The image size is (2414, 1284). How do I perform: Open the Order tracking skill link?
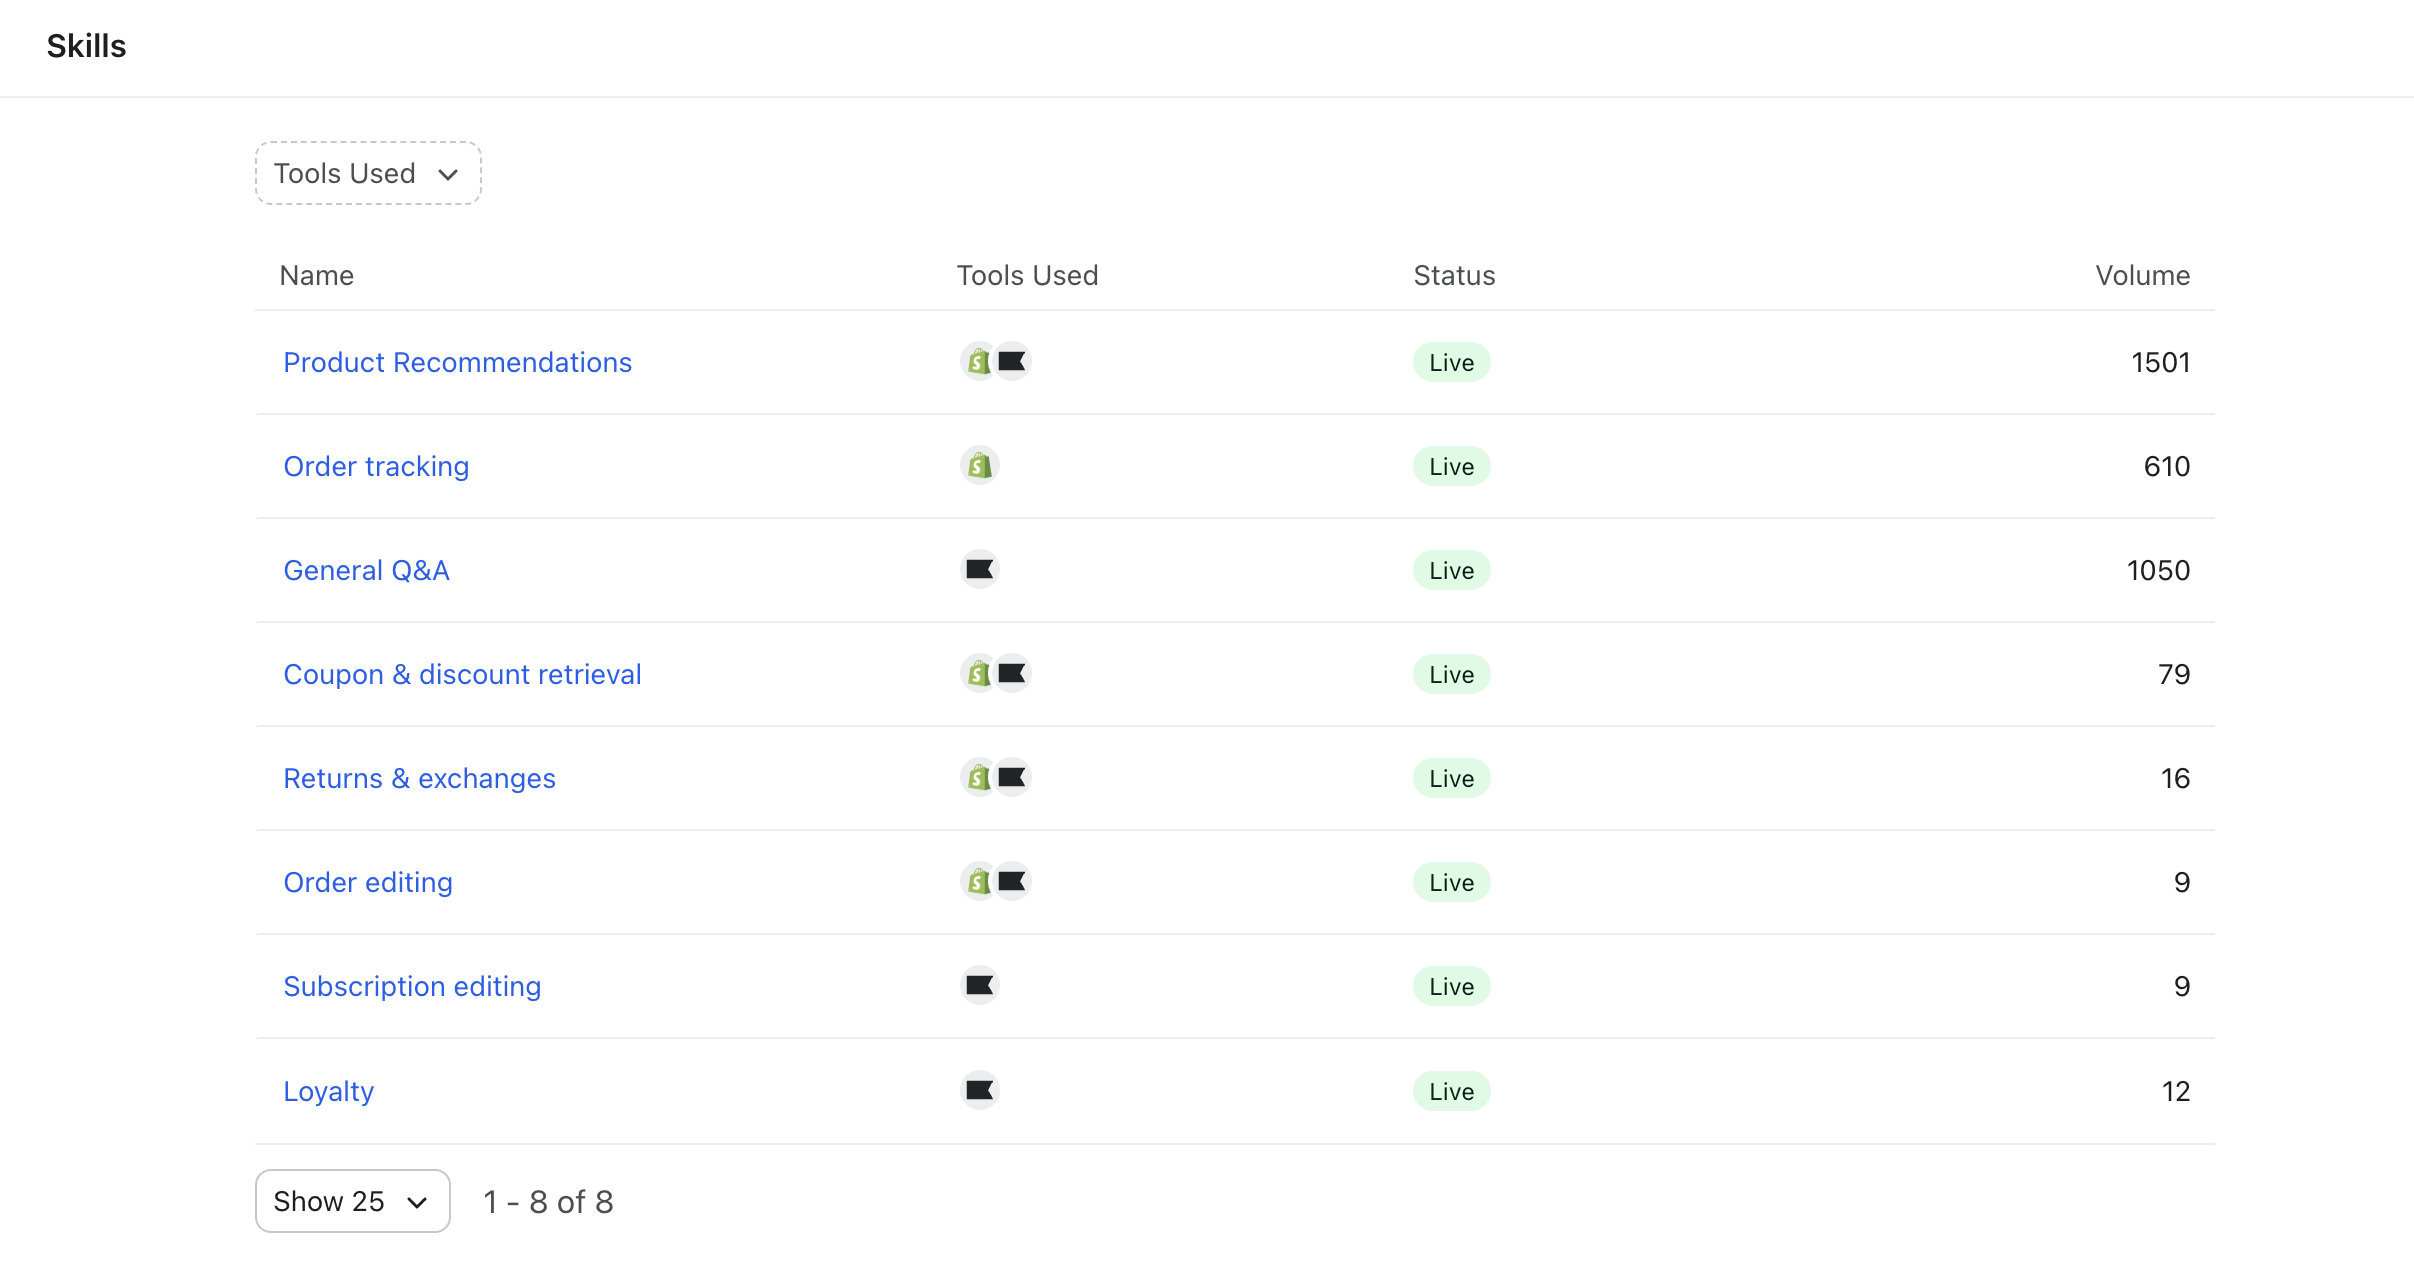tap(376, 466)
